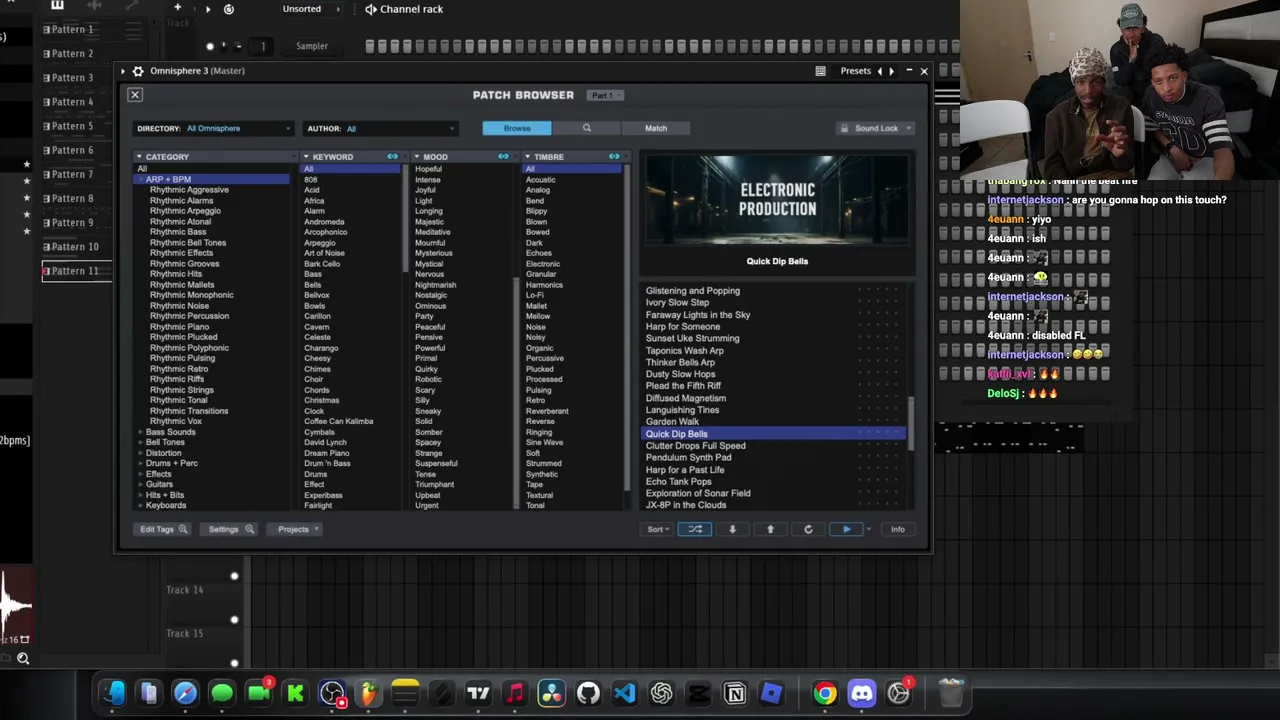Refresh the patch list

(808, 529)
